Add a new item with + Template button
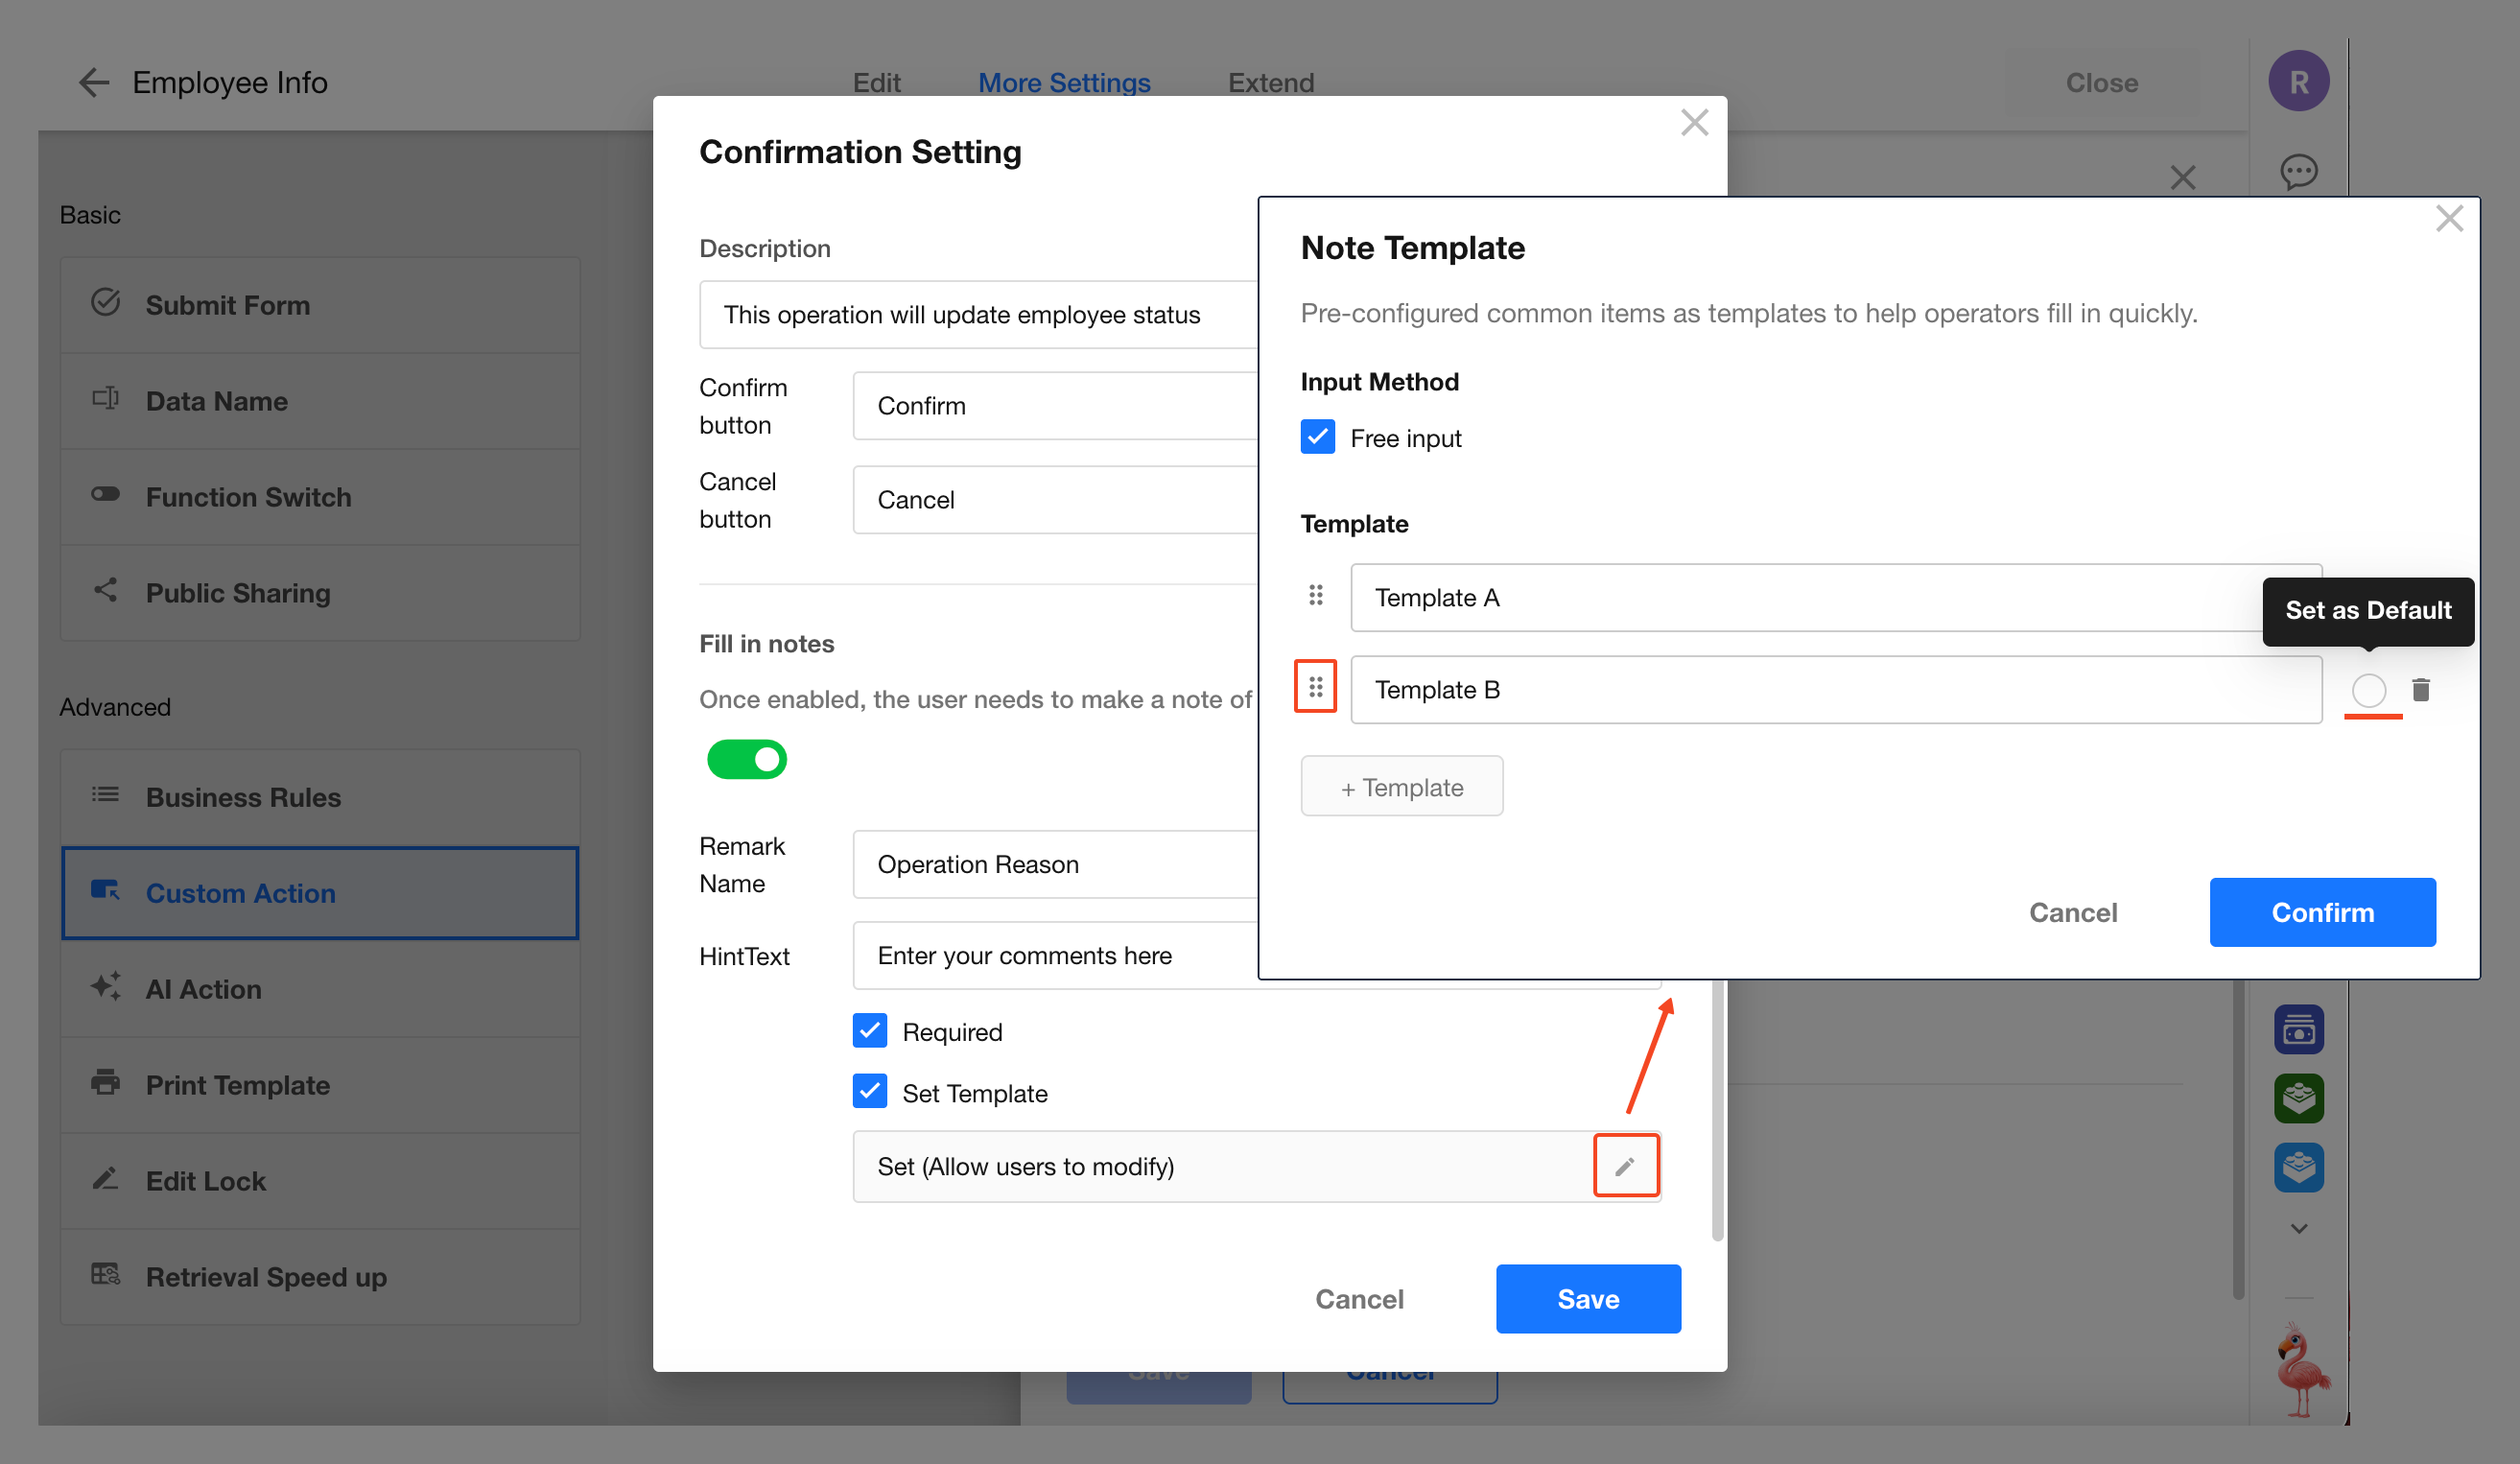Image resolution: width=2520 pixels, height=1464 pixels. point(1401,787)
